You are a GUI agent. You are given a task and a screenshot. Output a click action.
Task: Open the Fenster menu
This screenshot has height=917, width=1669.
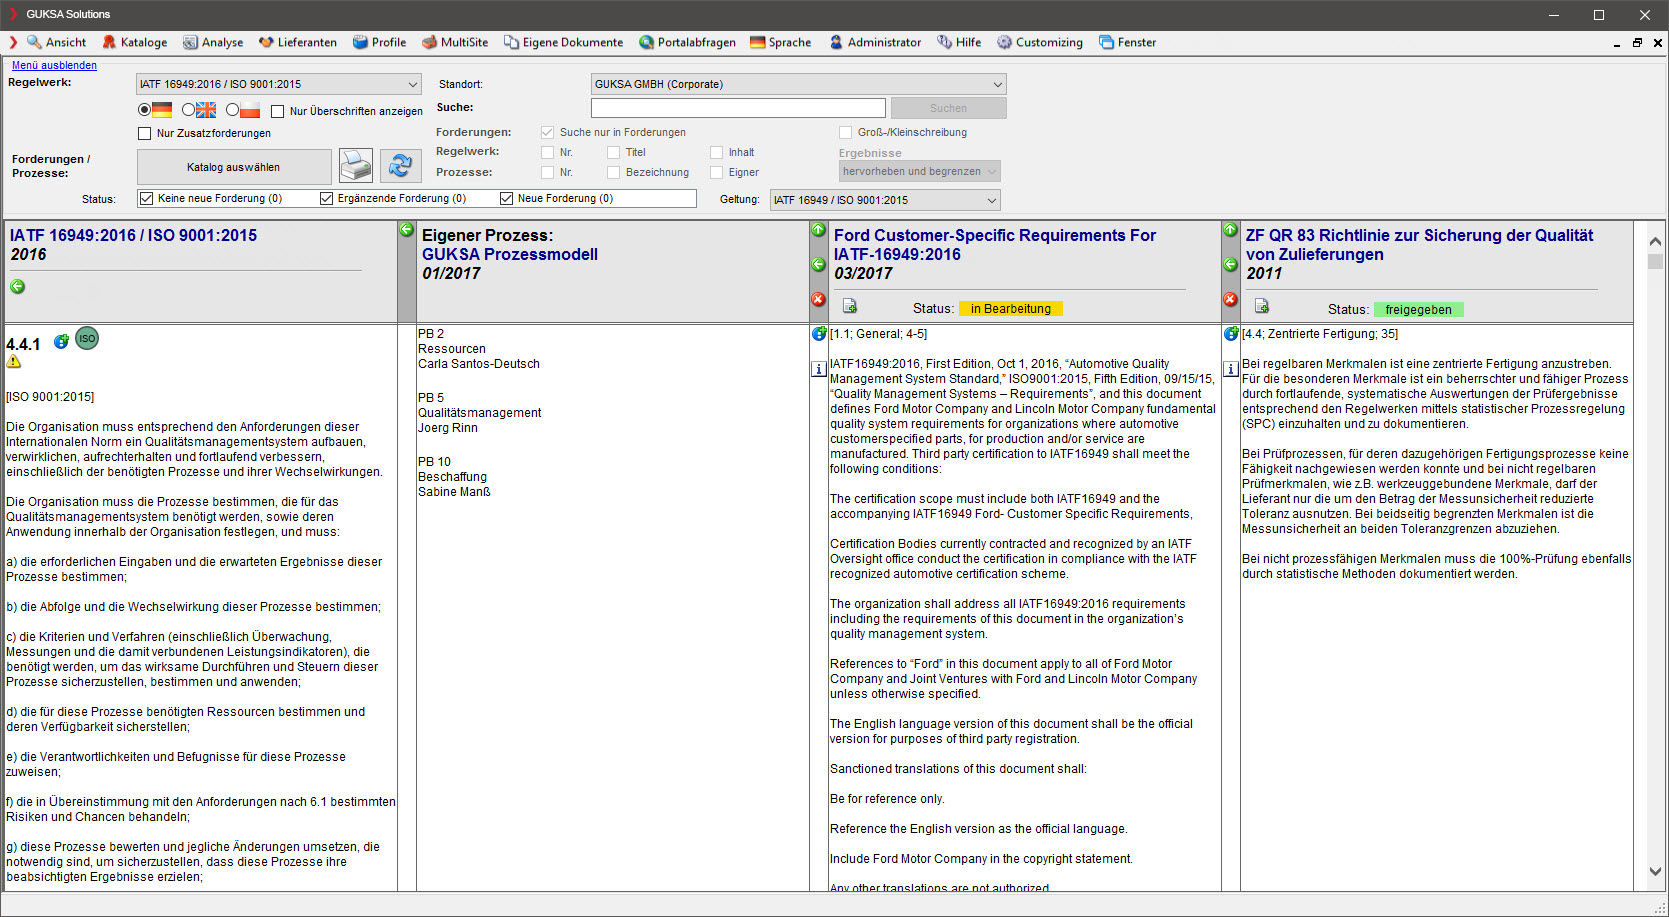pos(1128,42)
